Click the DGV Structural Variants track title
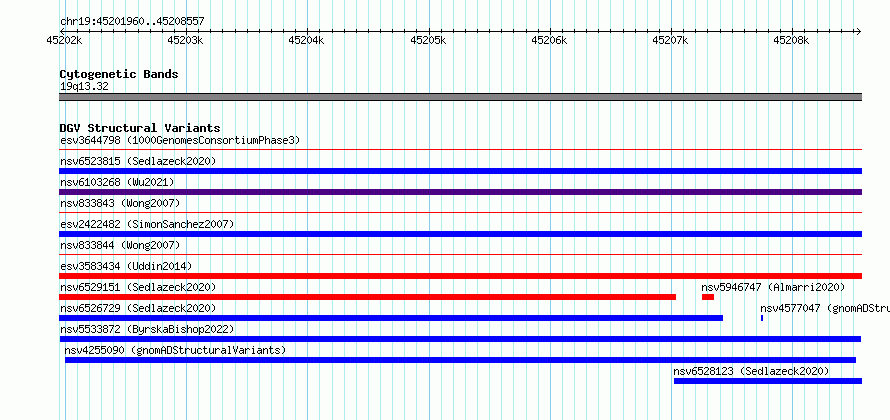This screenshot has height=420, width=890. click(x=140, y=128)
